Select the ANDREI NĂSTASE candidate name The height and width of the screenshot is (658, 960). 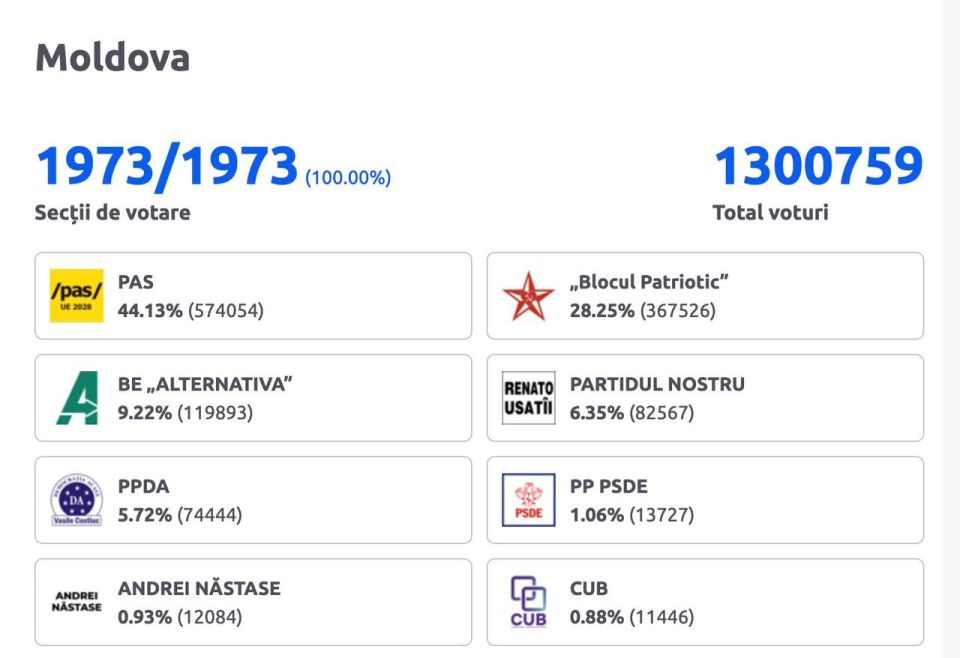[x=199, y=588]
